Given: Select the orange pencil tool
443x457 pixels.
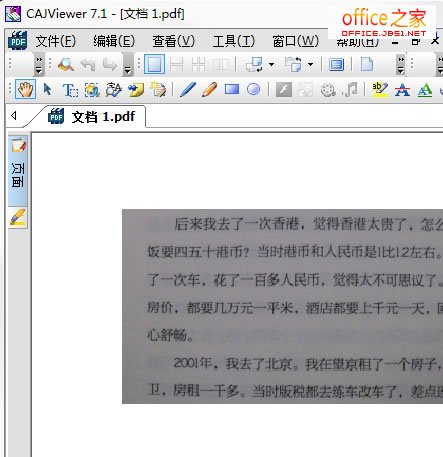Looking at the screenshot, I should tap(210, 89).
